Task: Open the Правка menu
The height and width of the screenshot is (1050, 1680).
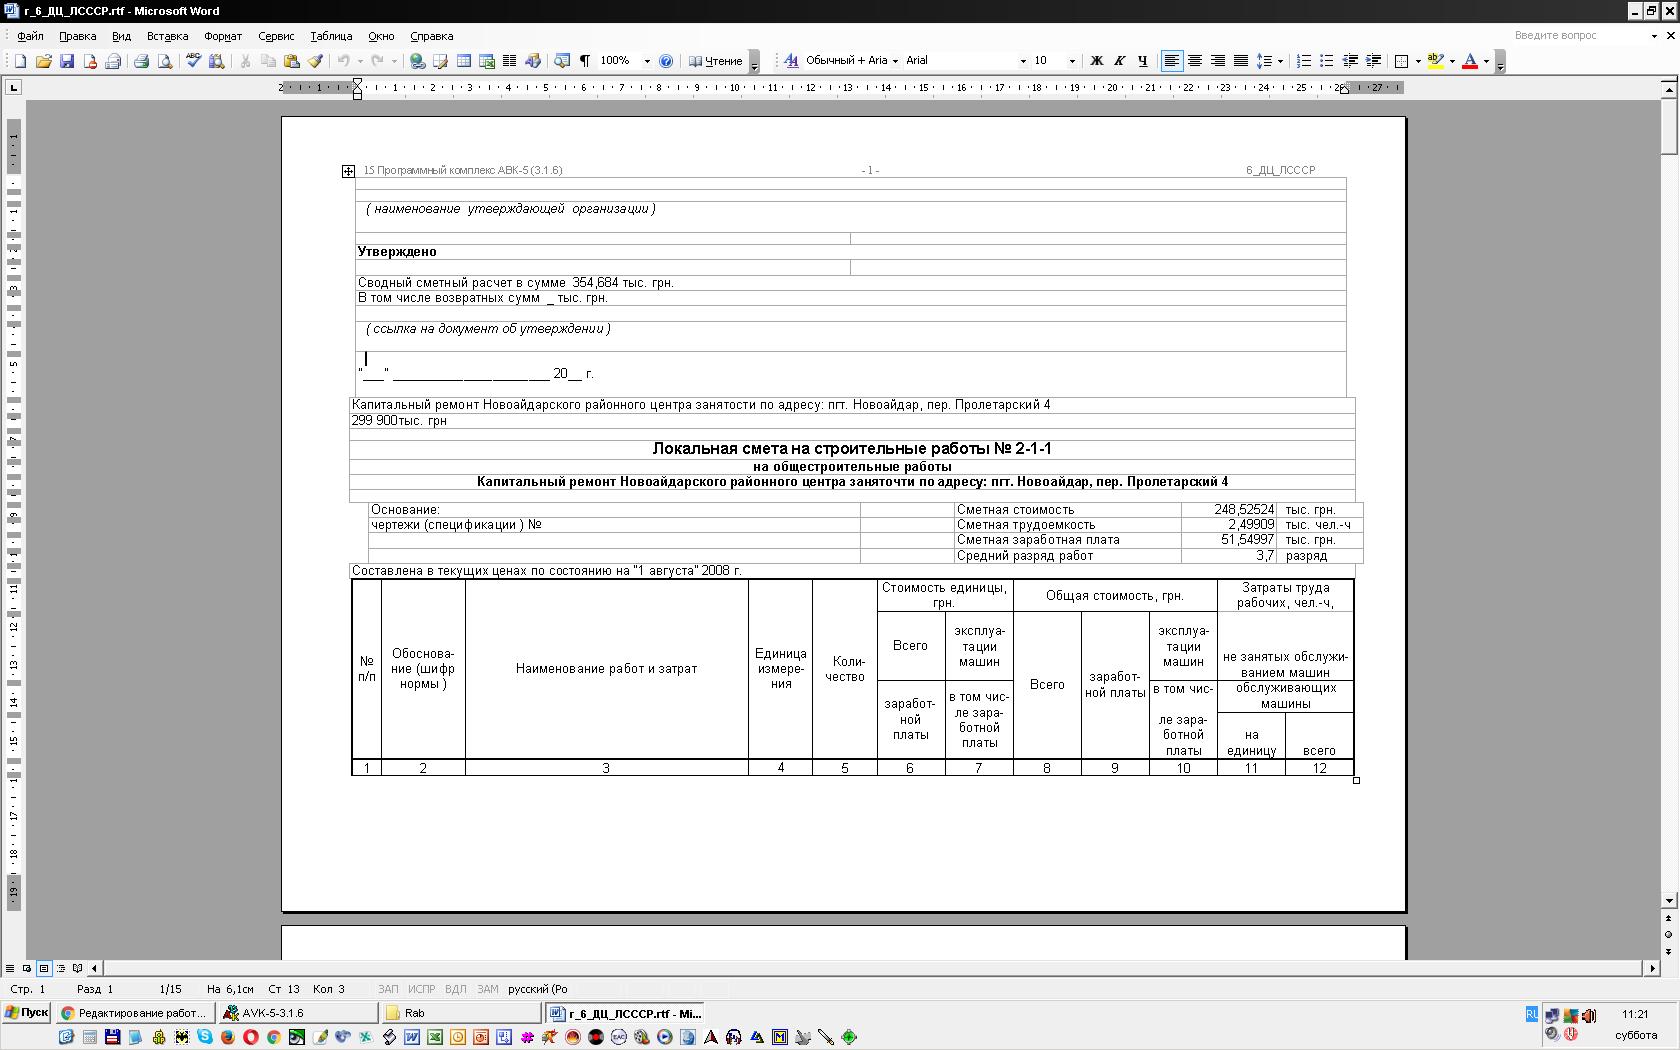Action: [x=78, y=36]
